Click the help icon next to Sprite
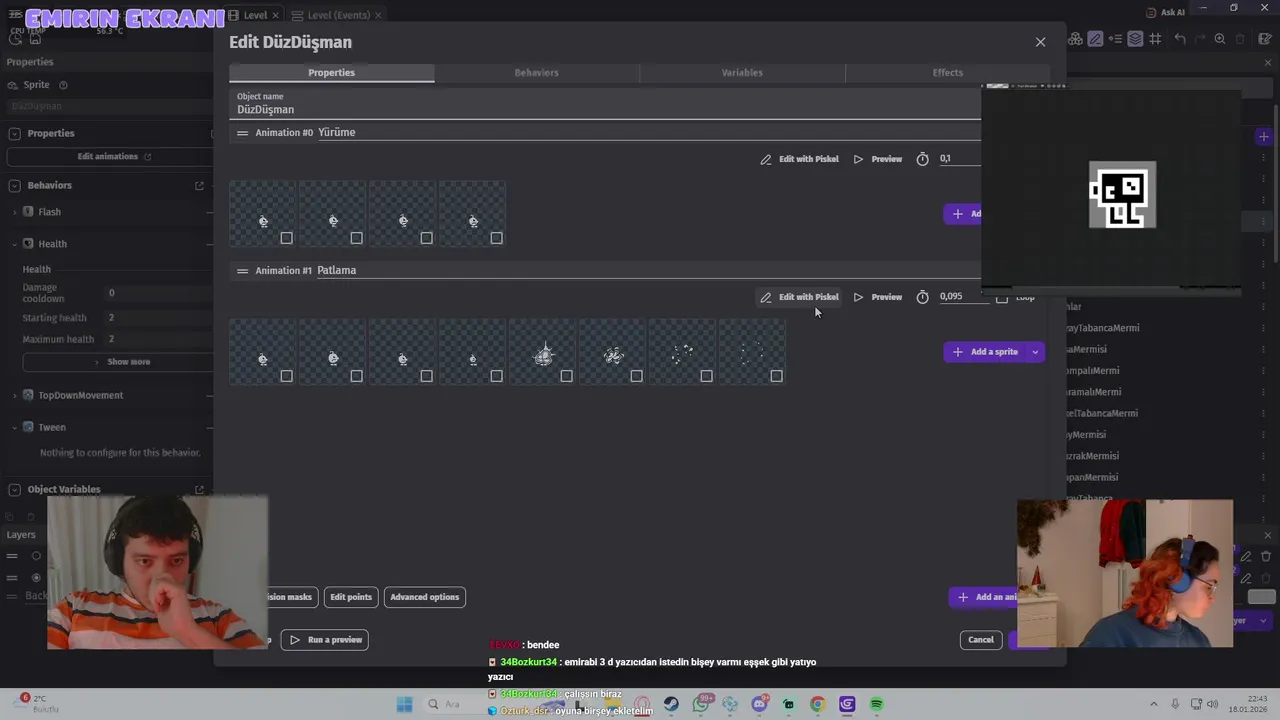 (x=63, y=85)
